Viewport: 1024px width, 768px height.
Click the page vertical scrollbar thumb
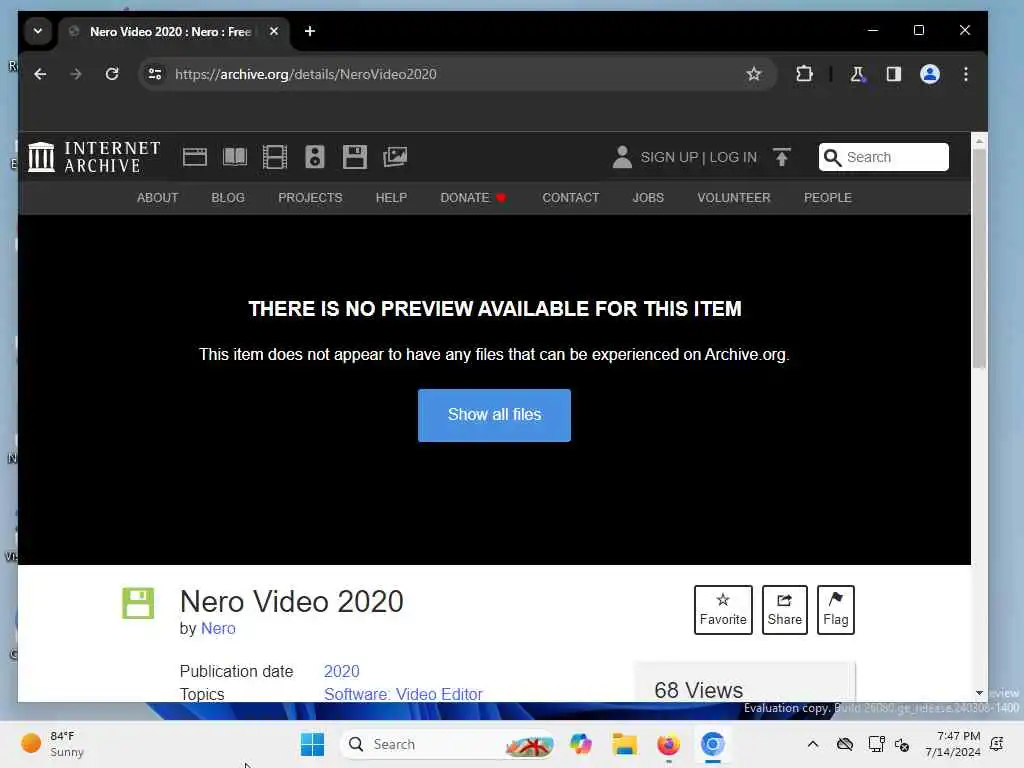pos(979,258)
